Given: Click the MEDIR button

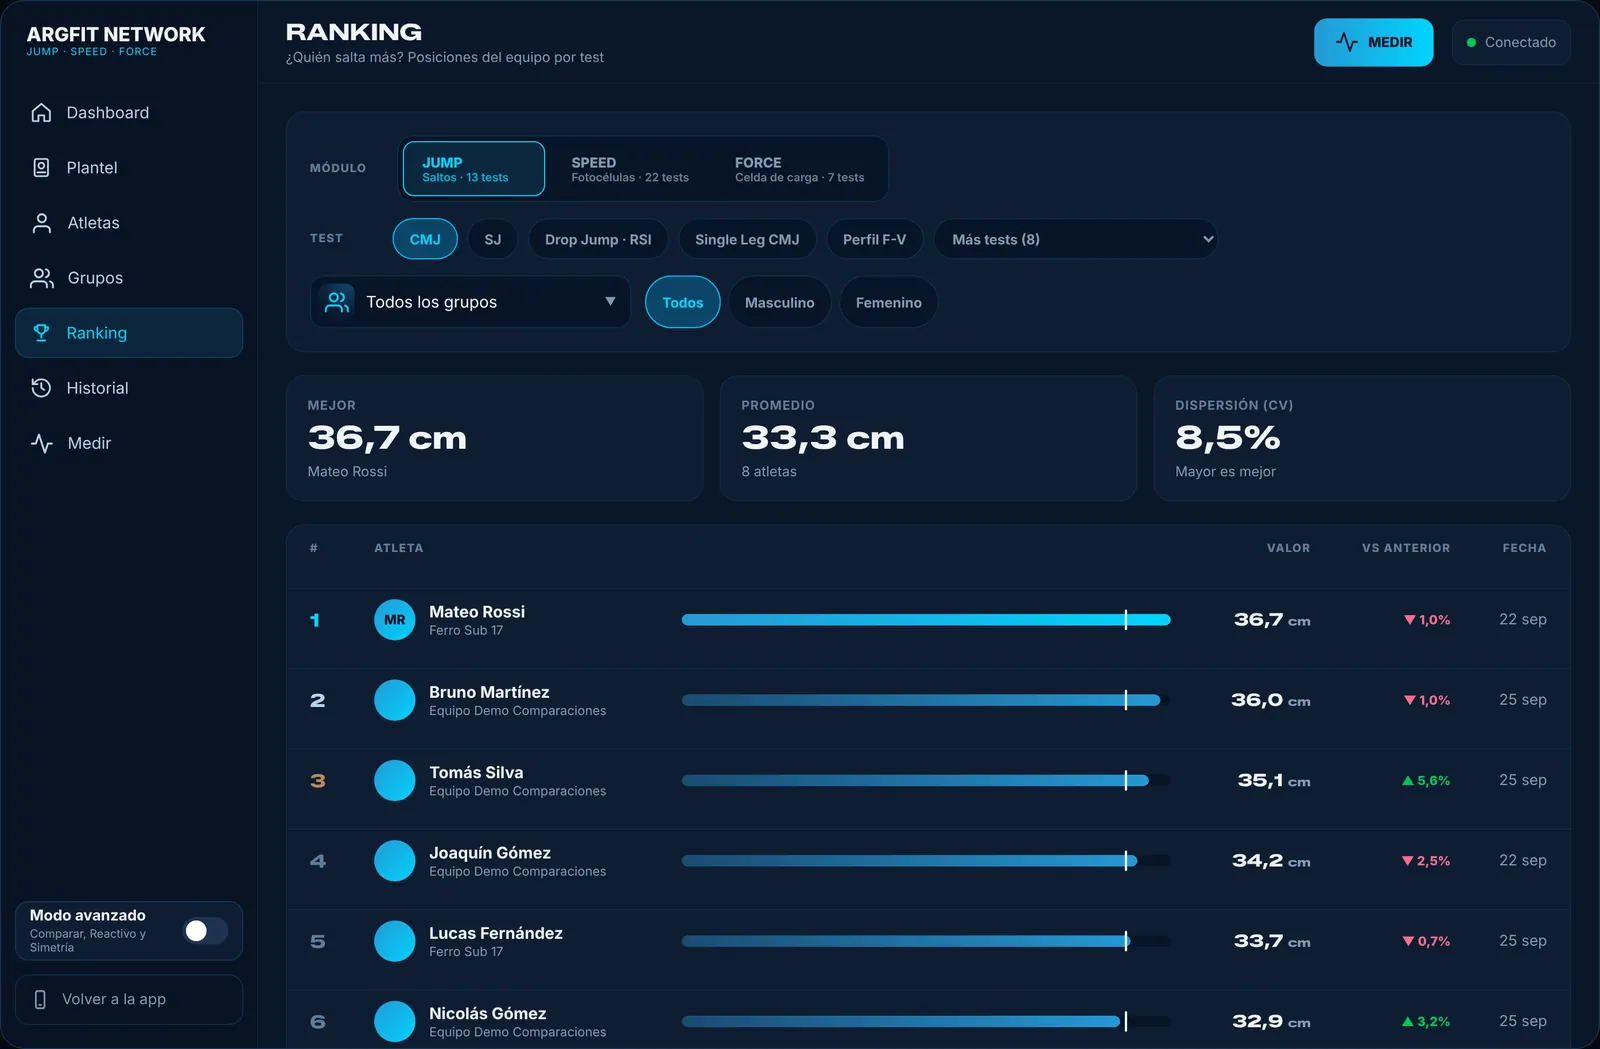Looking at the screenshot, I should point(1374,42).
